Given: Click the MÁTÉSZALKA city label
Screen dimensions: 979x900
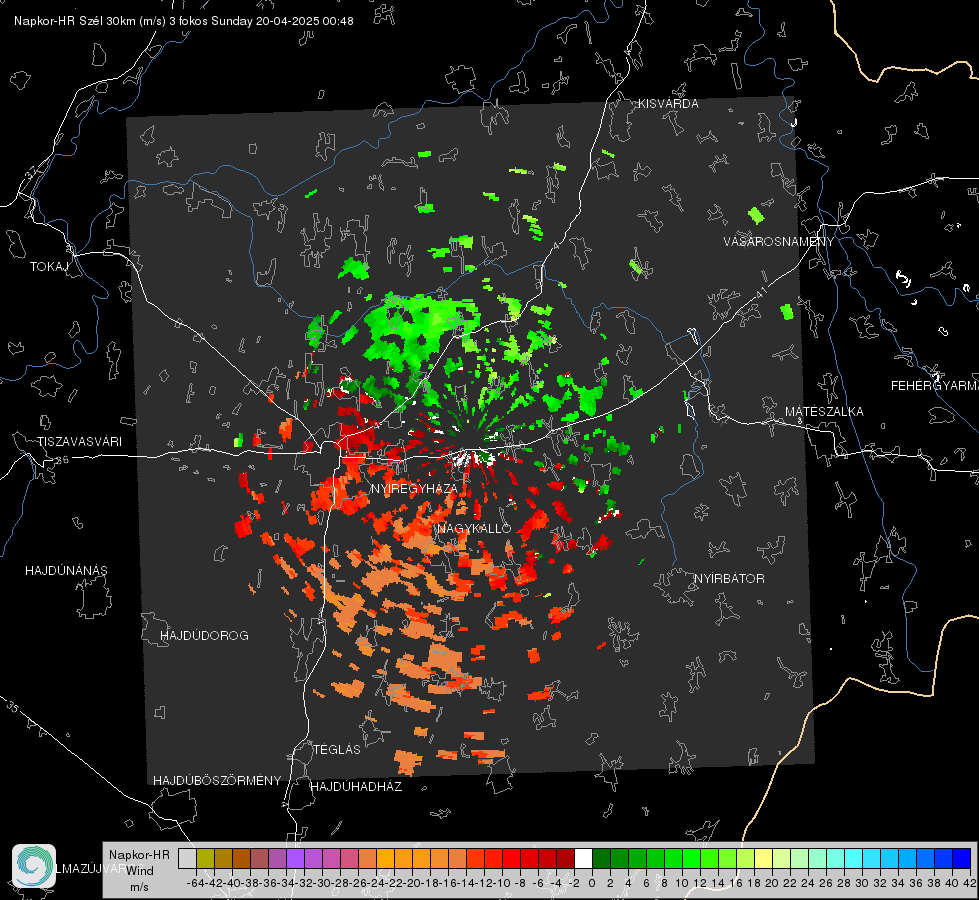Looking at the screenshot, I should [x=824, y=412].
